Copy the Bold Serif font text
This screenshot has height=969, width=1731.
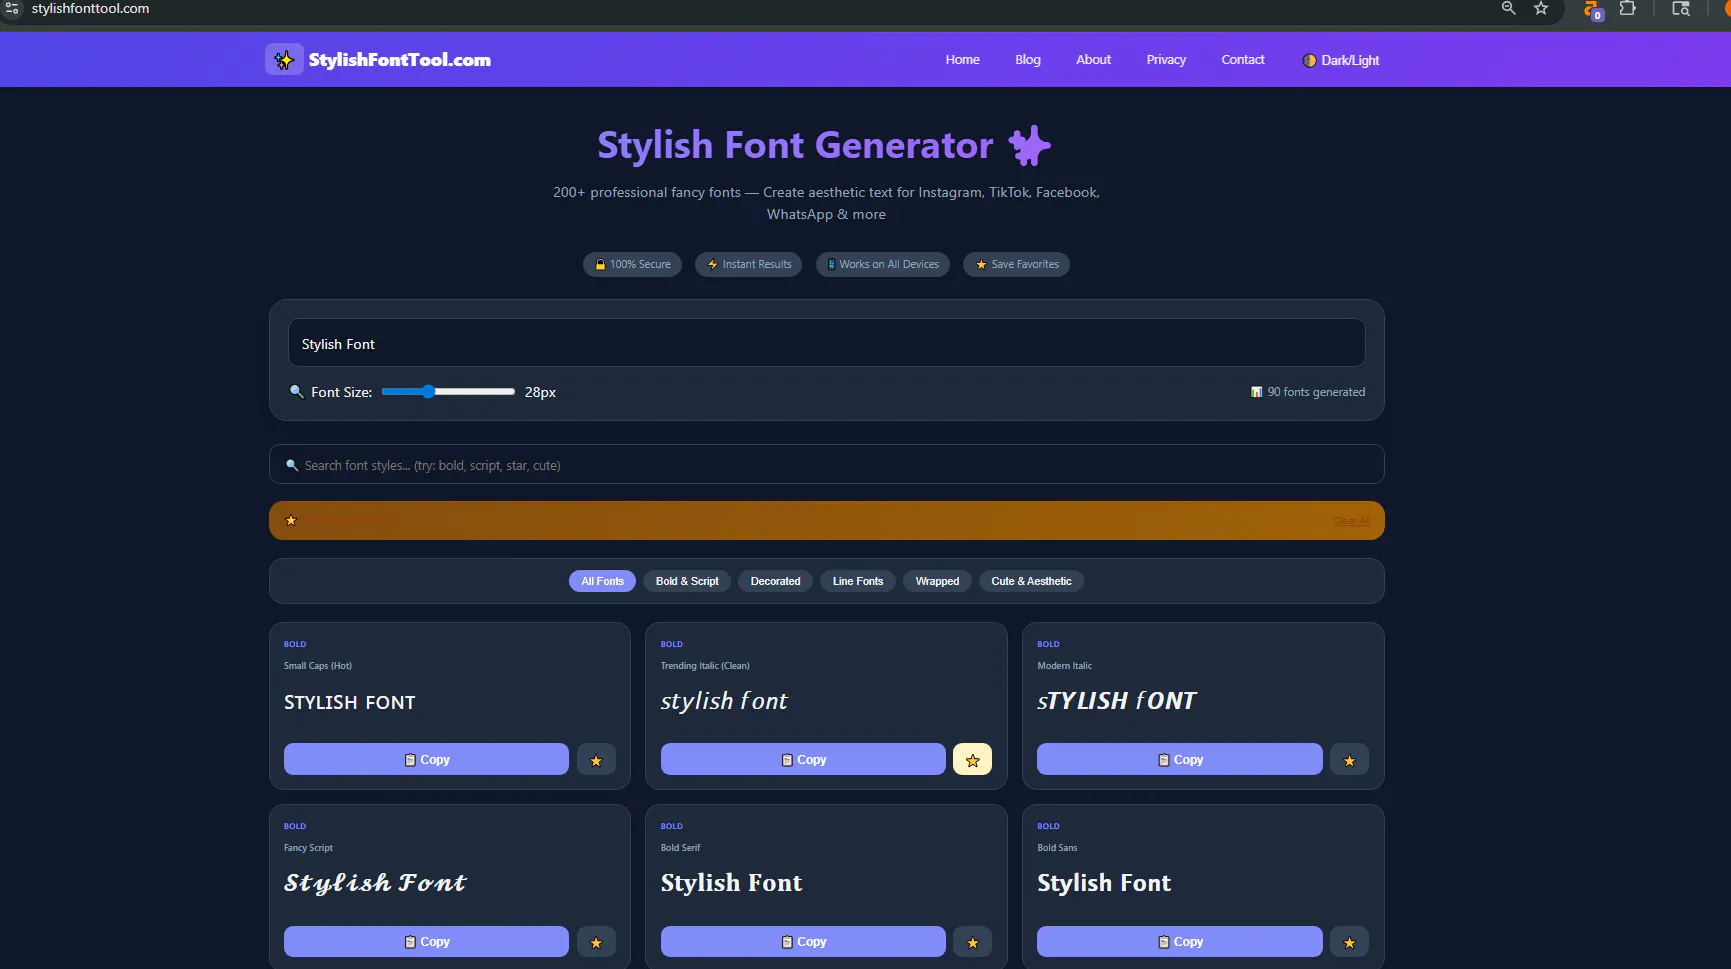coord(803,941)
